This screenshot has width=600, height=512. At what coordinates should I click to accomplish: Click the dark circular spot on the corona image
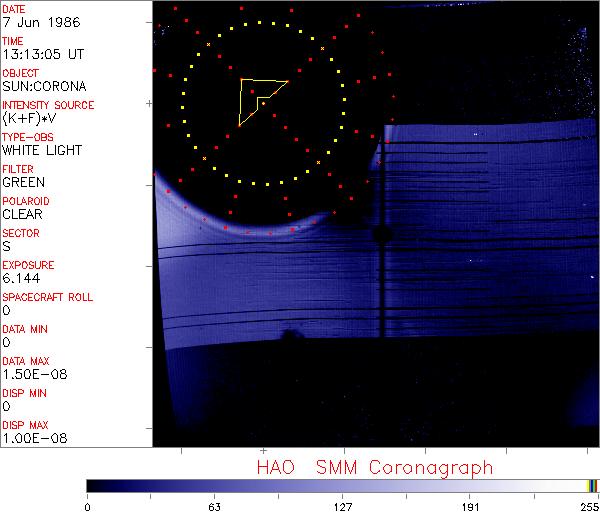tap(381, 234)
